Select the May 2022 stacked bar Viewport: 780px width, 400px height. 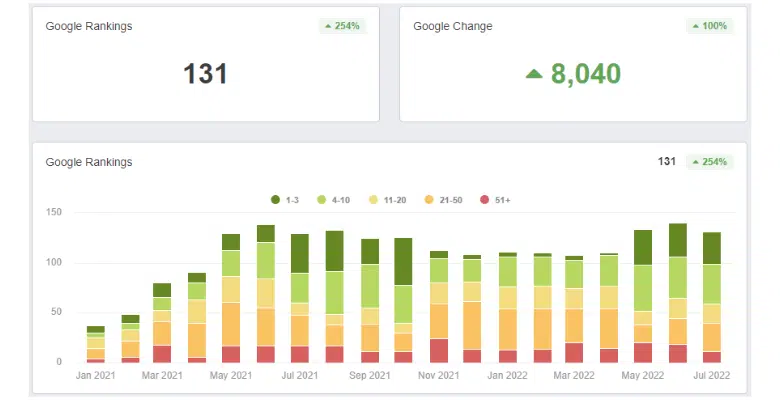pos(643,296)
